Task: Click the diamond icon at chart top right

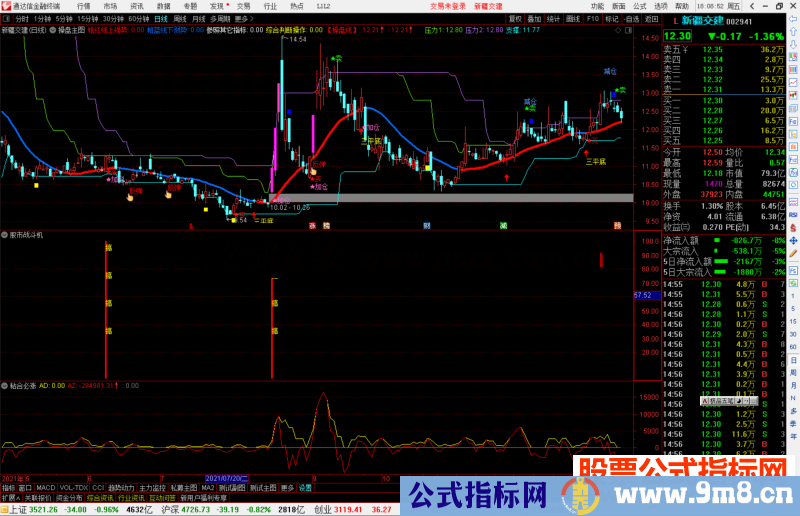Action: (618, 31)
